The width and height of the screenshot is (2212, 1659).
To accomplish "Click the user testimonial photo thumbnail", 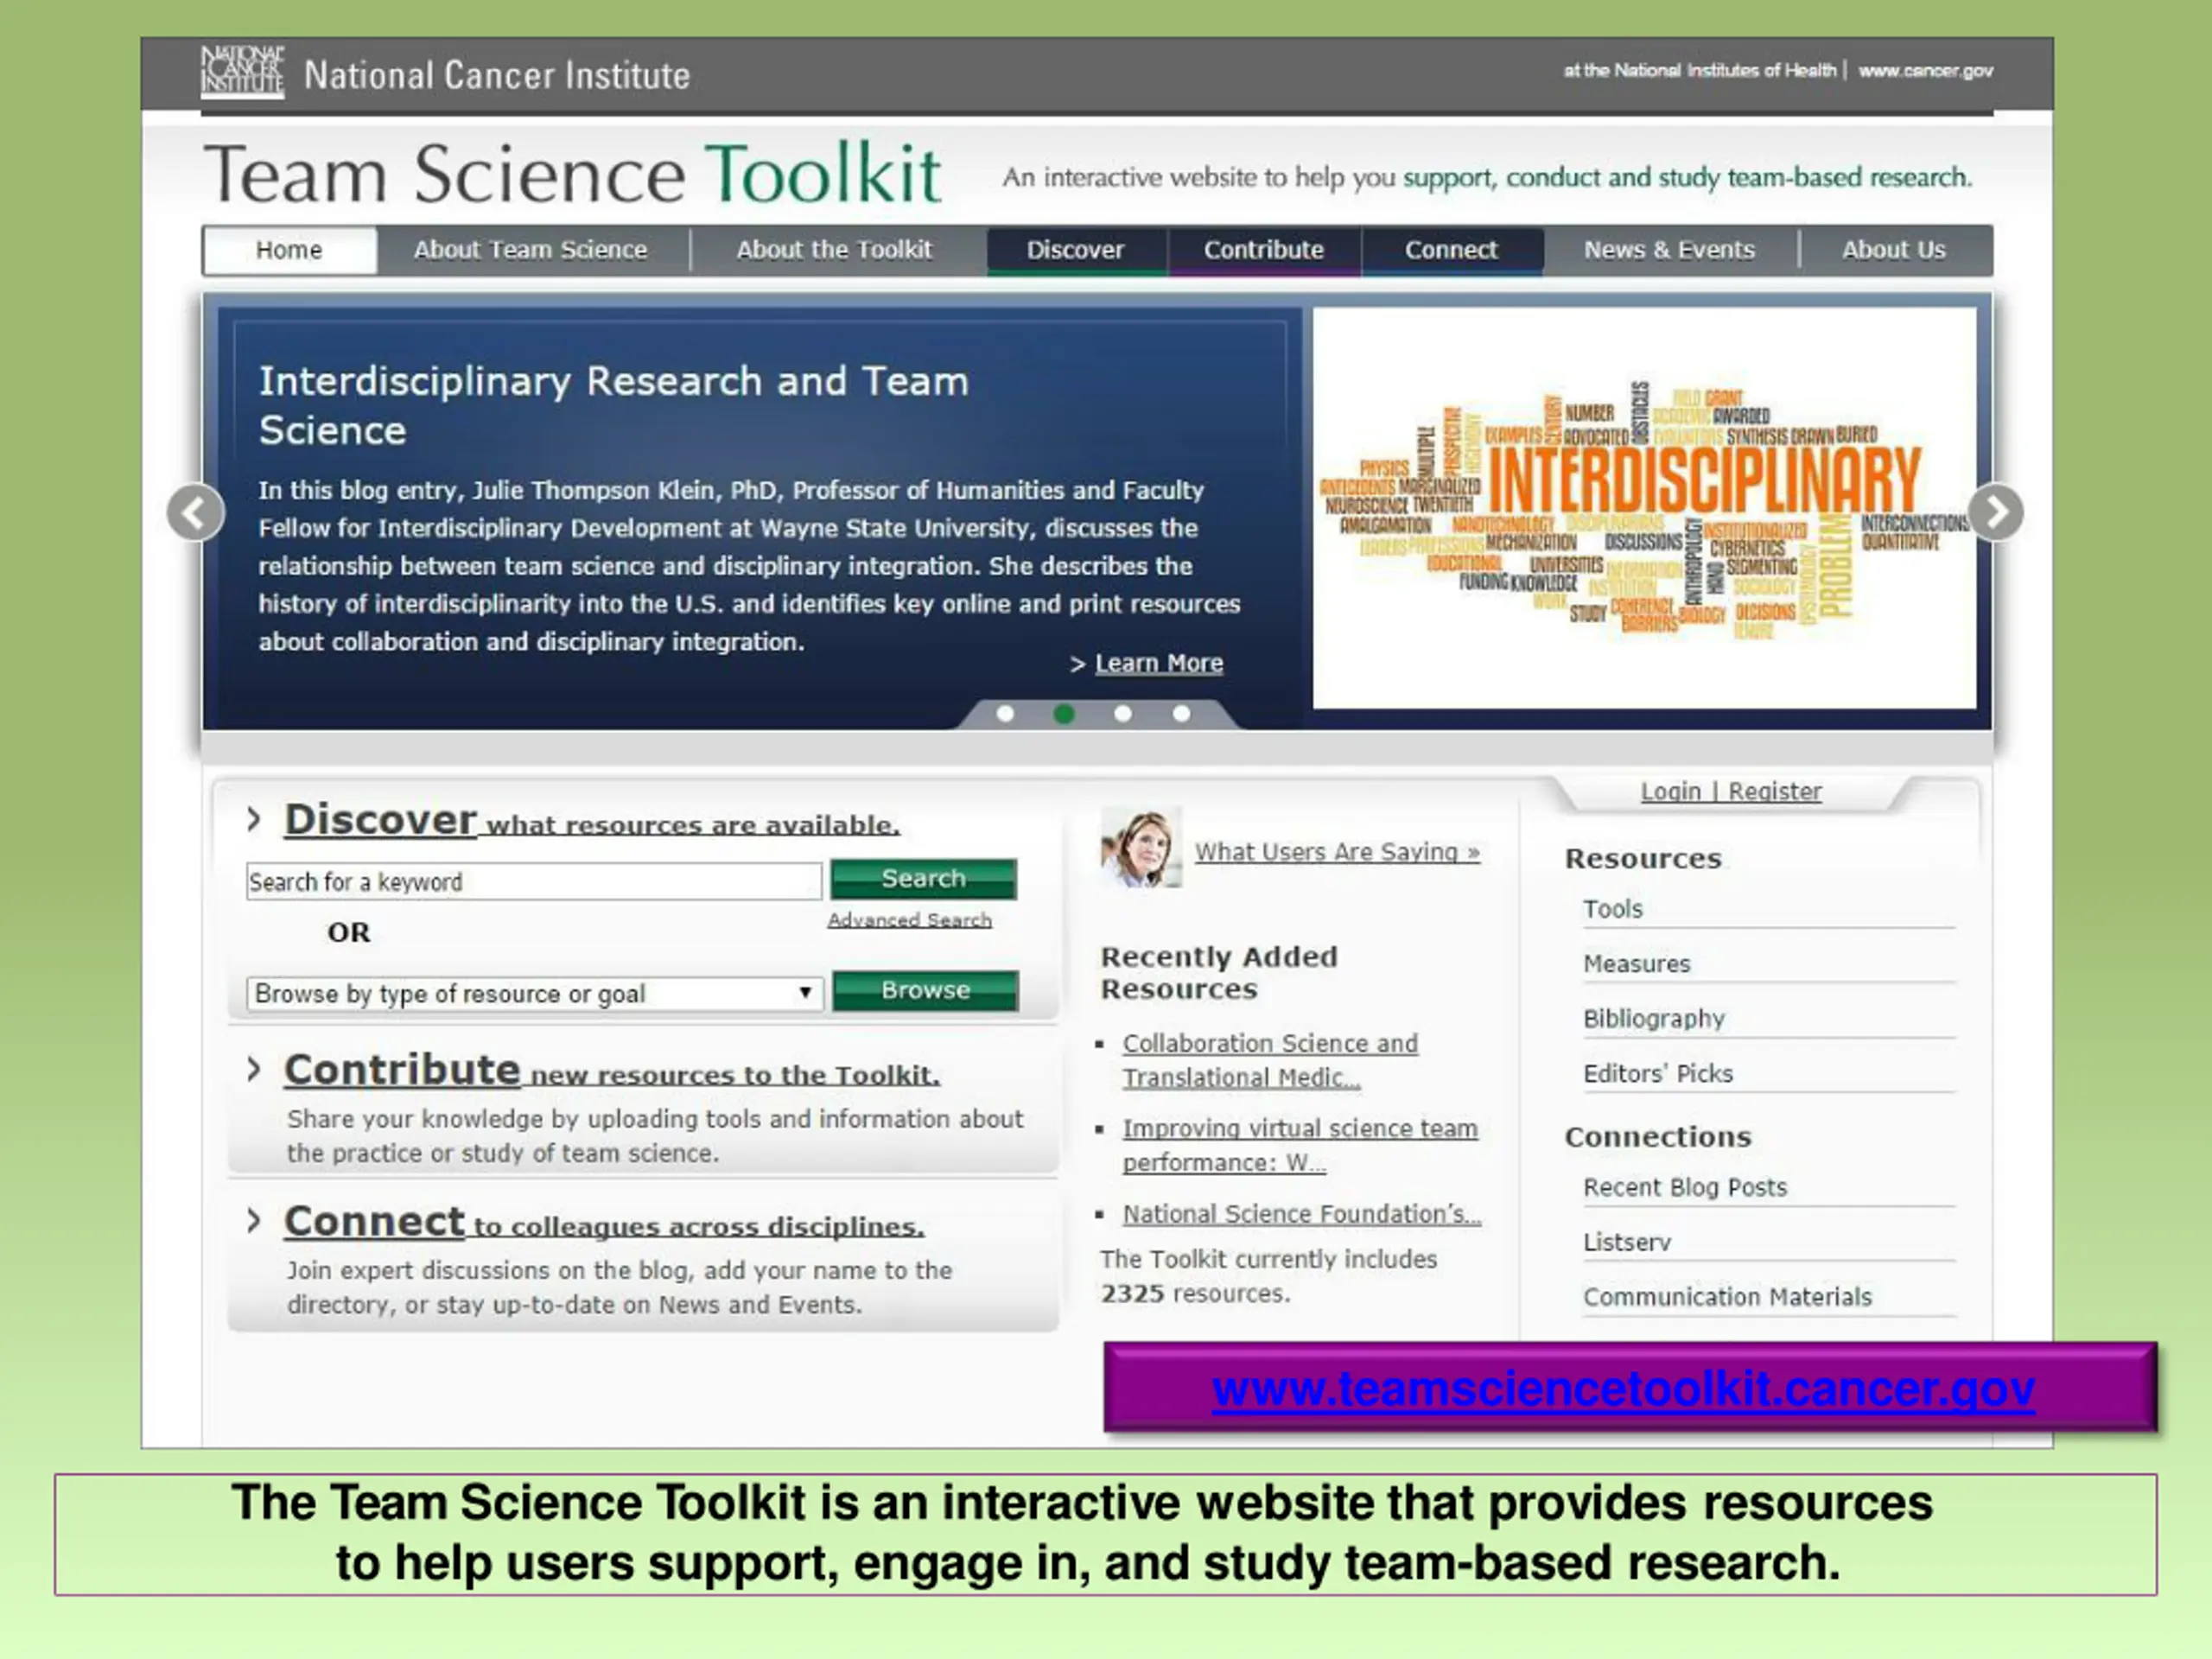I will tap(1141, 848).
